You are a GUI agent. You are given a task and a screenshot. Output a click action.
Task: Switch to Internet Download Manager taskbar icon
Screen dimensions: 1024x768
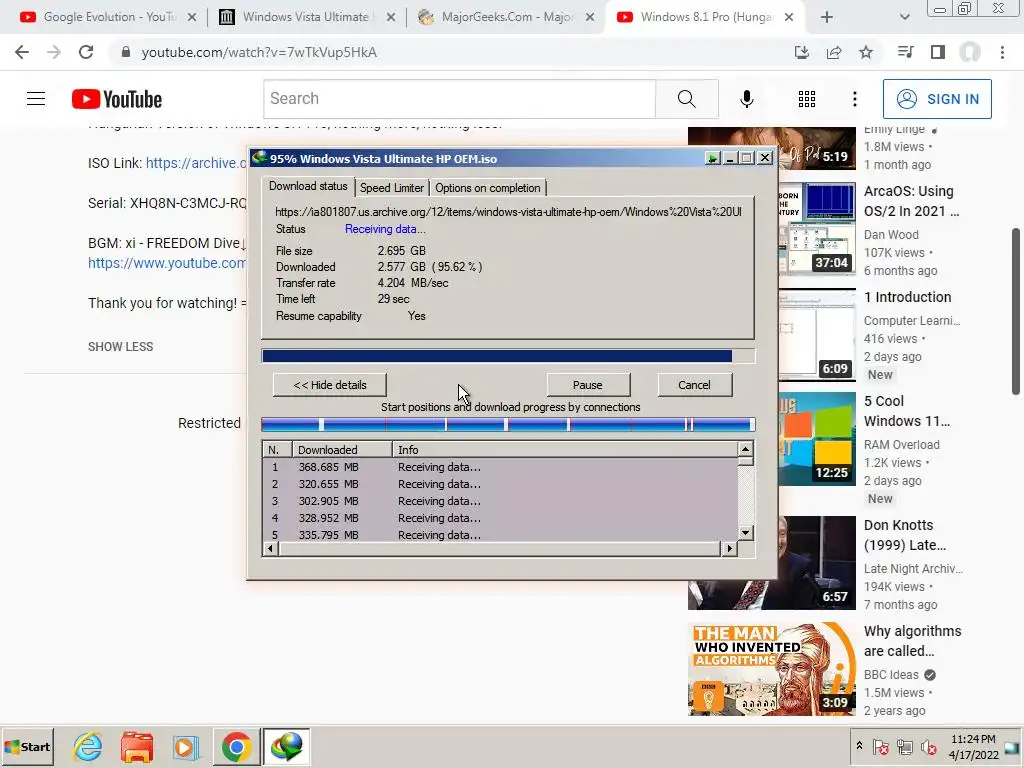[286, 746]
